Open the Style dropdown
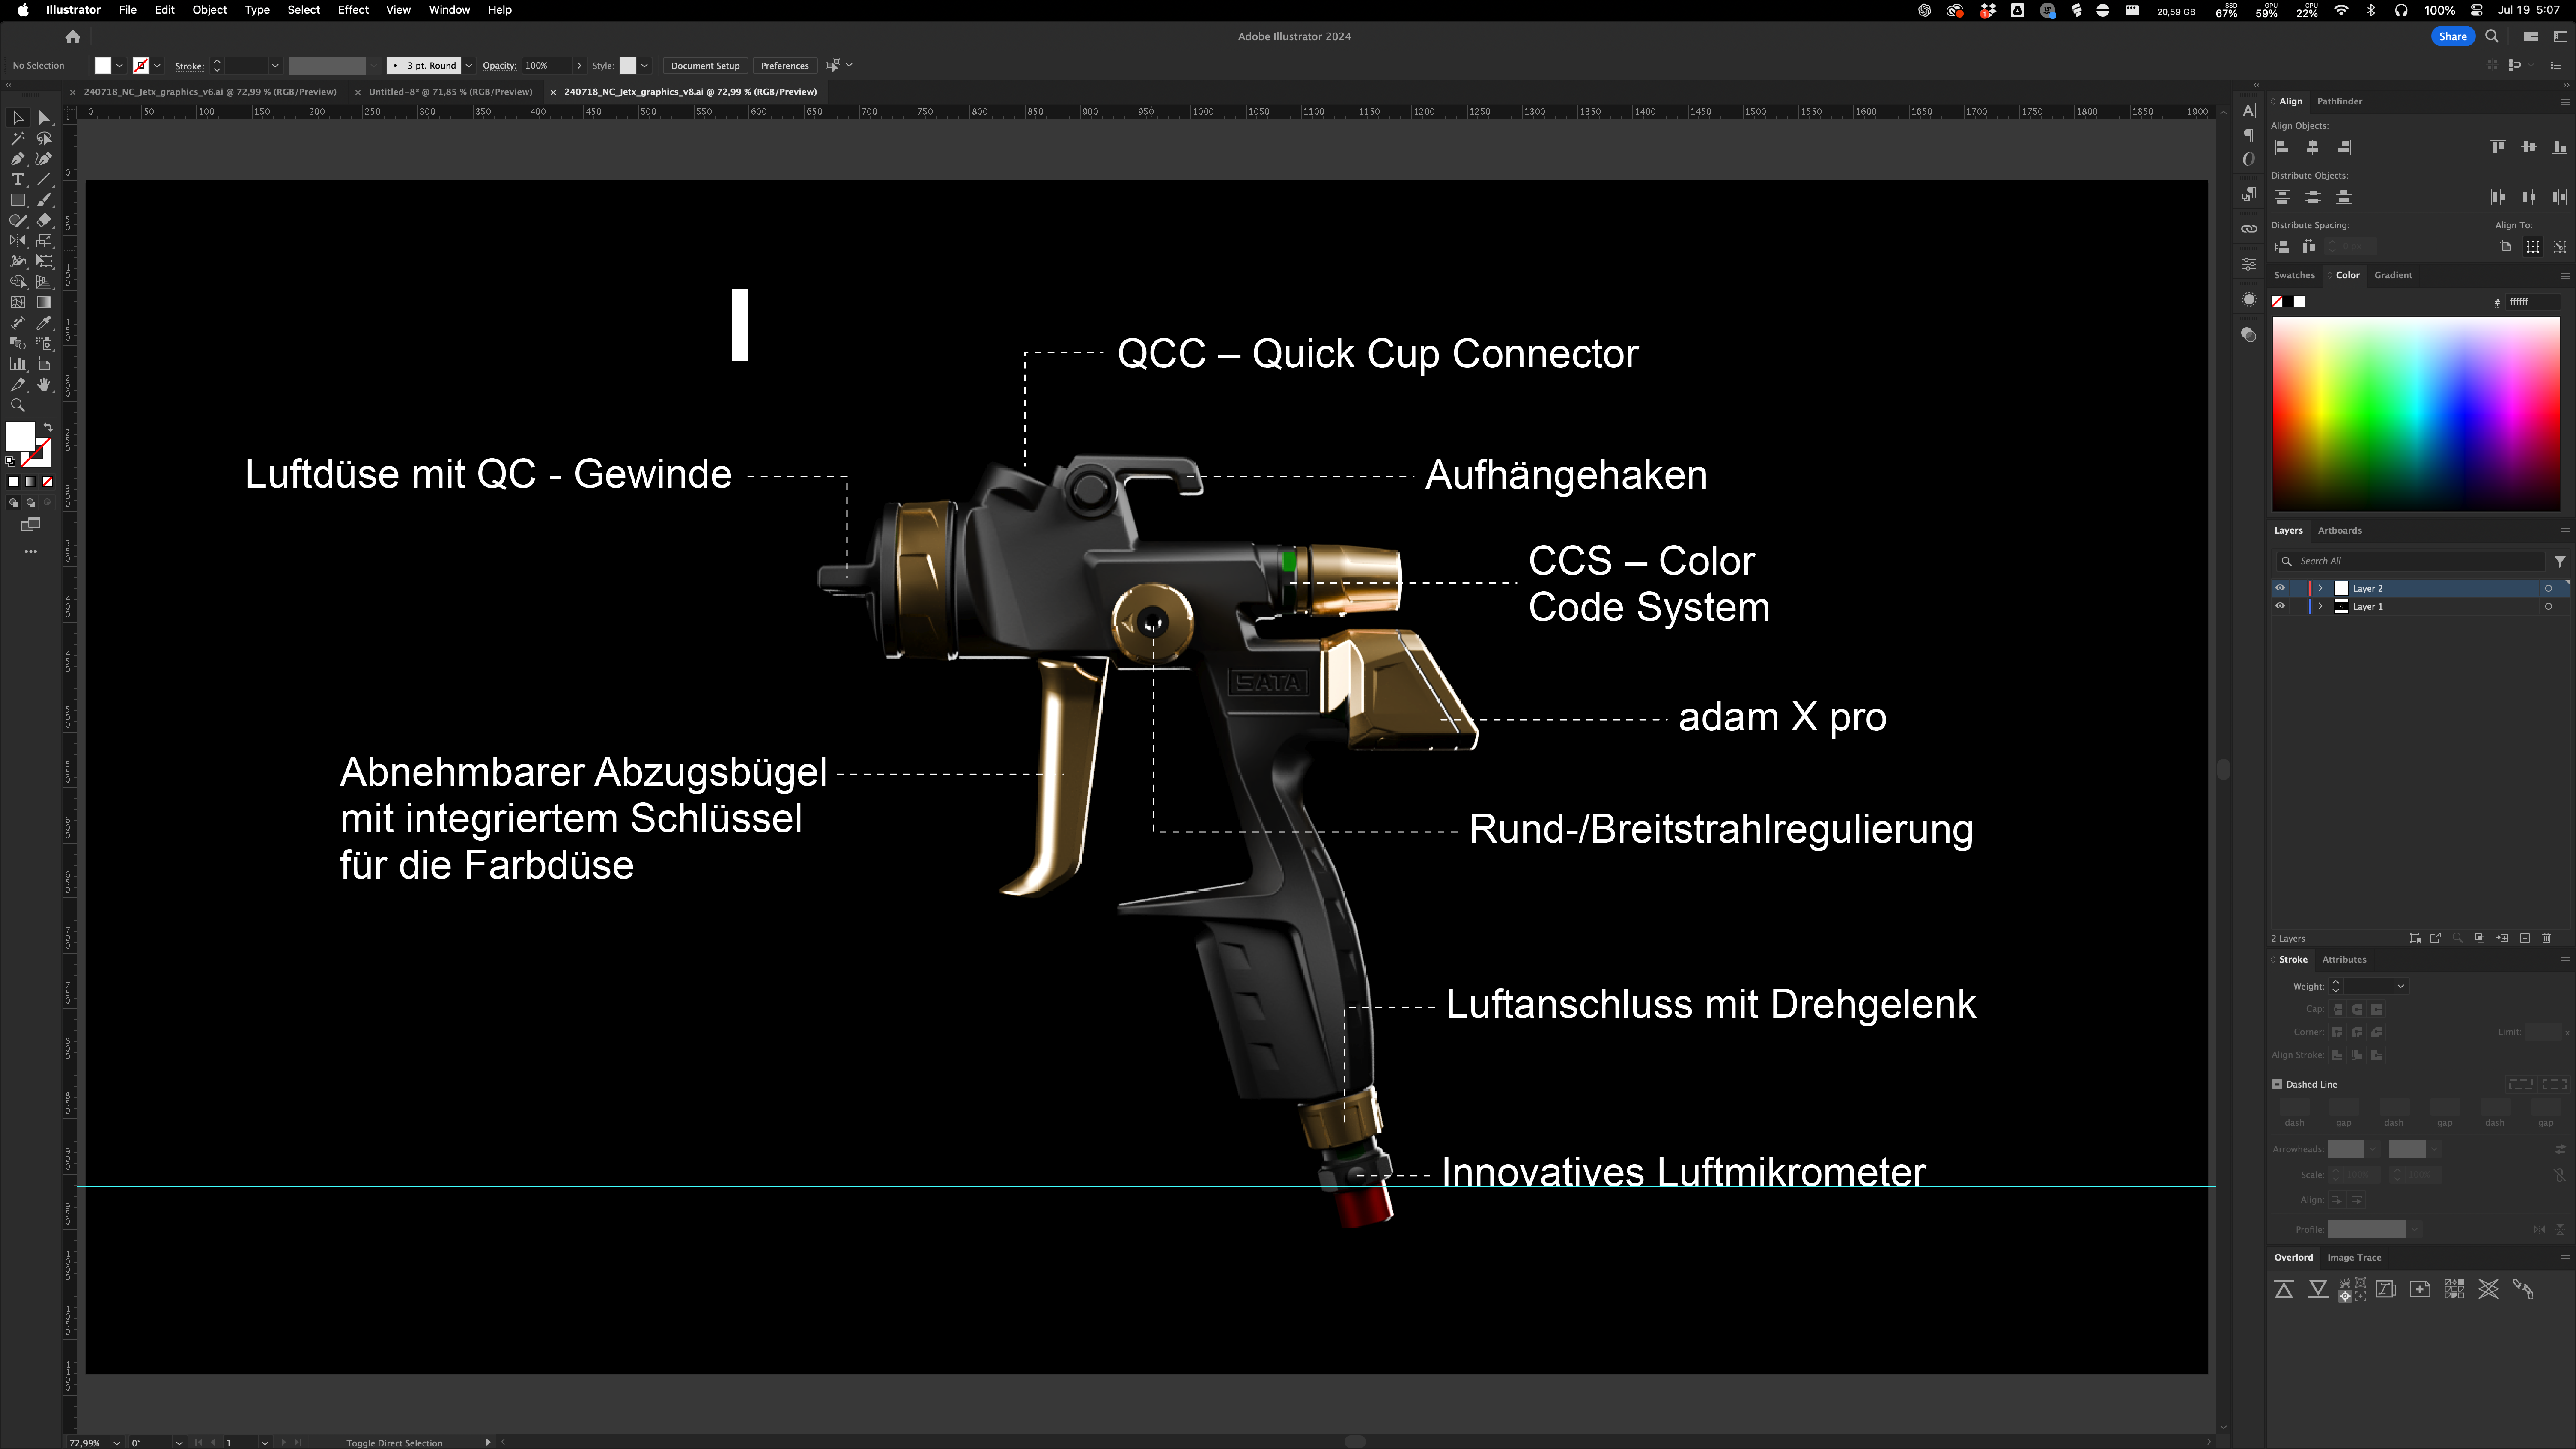2576x1449 pixels. [x=645, y=66]
